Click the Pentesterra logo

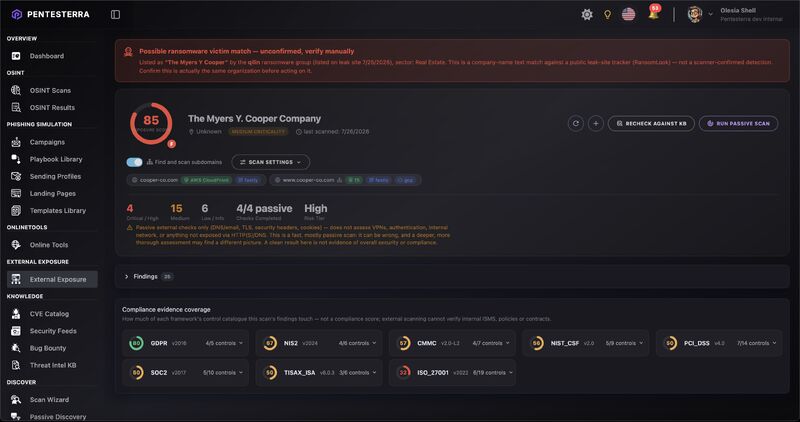coord(50,14)
